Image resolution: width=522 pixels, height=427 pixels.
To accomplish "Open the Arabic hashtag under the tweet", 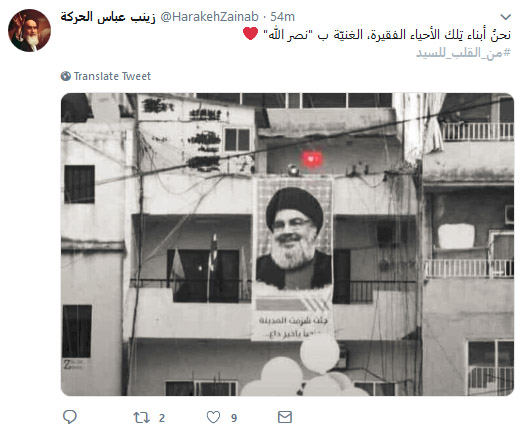I will (x=463, y=53).
